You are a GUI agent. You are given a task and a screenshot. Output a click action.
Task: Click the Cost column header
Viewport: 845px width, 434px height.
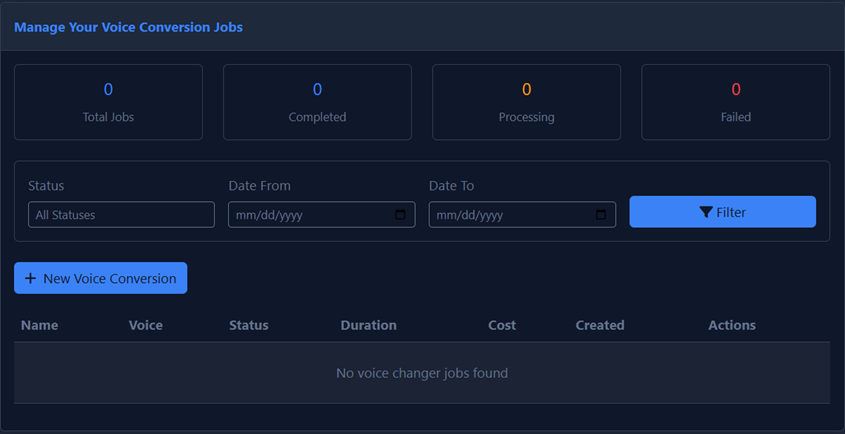point(502,325)
